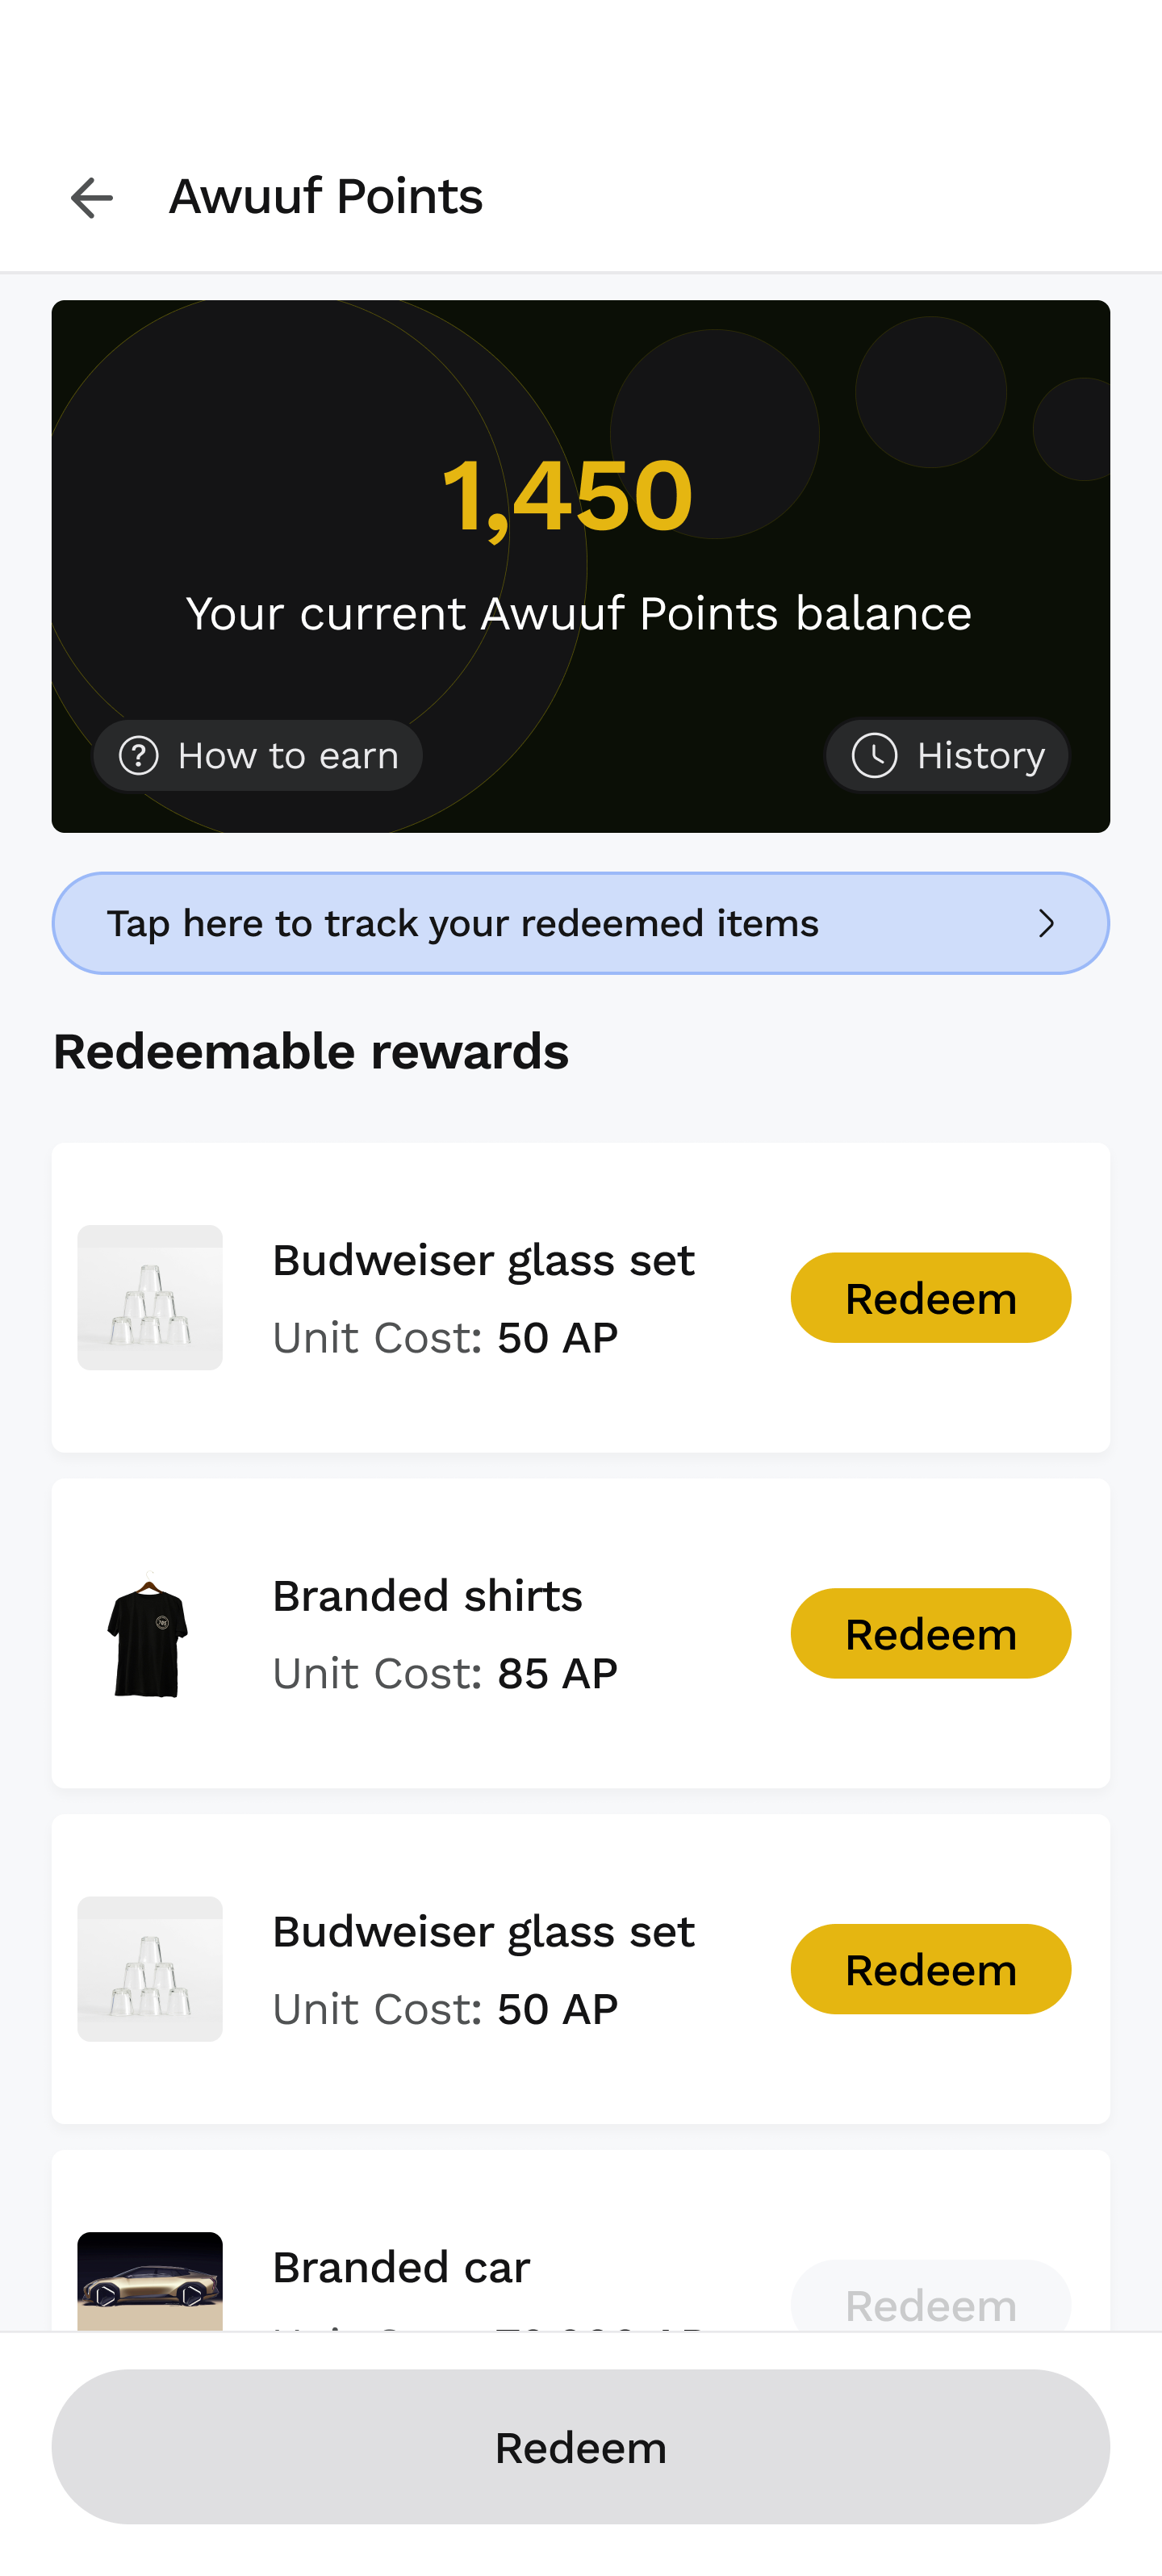Tap the Awuuf Points page title

click(326, 196)
